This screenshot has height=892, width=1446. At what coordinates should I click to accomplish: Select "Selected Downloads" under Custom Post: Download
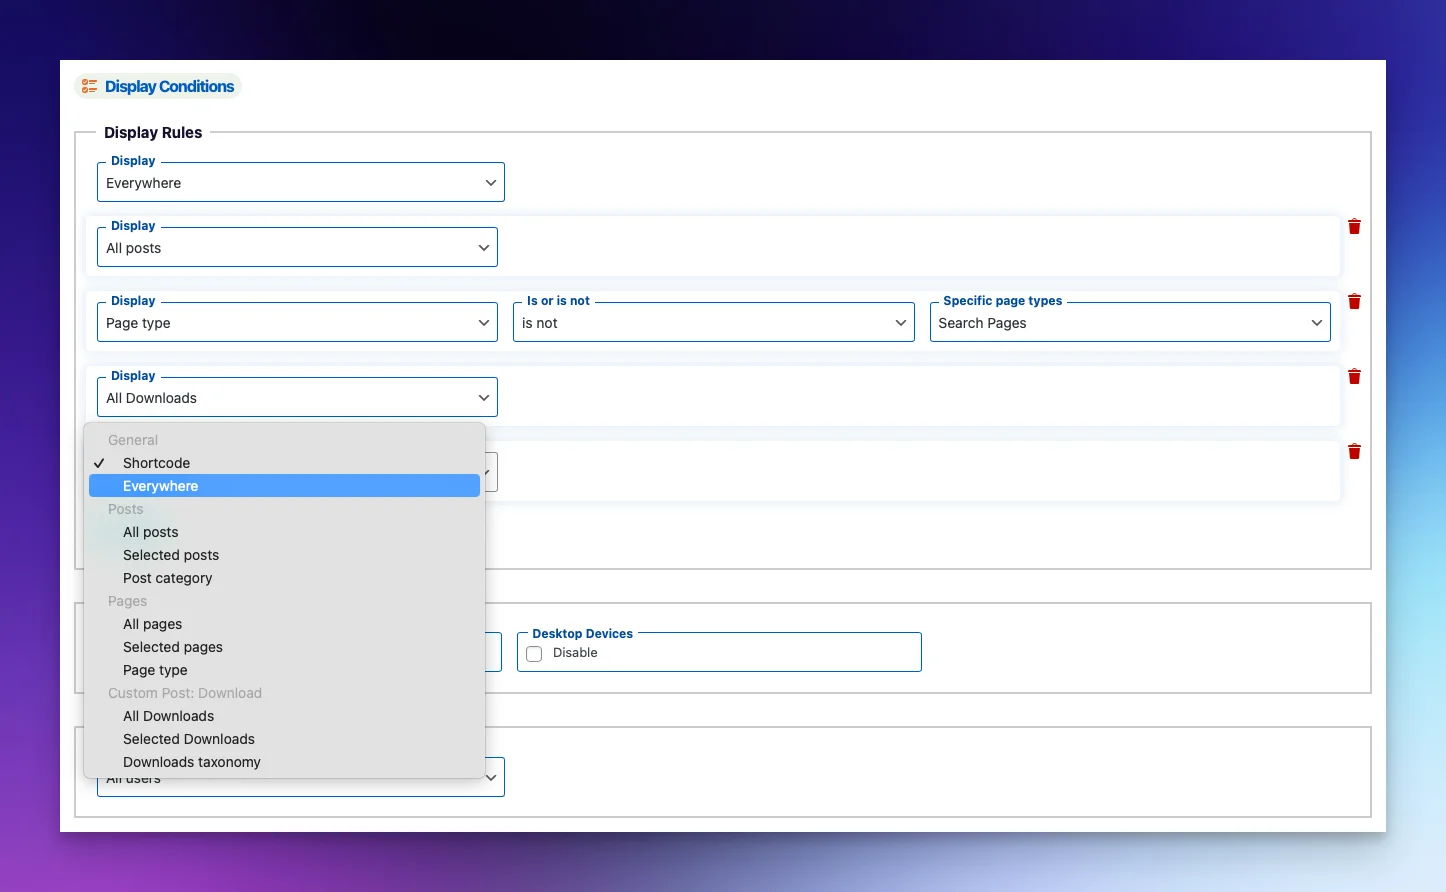[x=189, y=739]
